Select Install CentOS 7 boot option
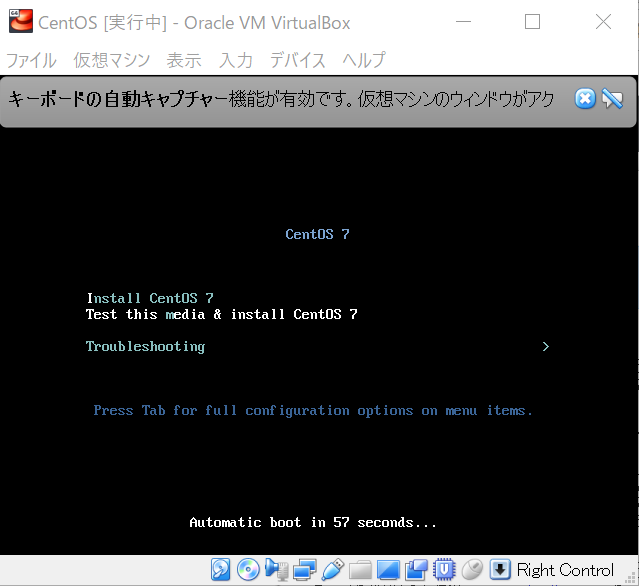639x586 pixels. click(x=150, y=298)
